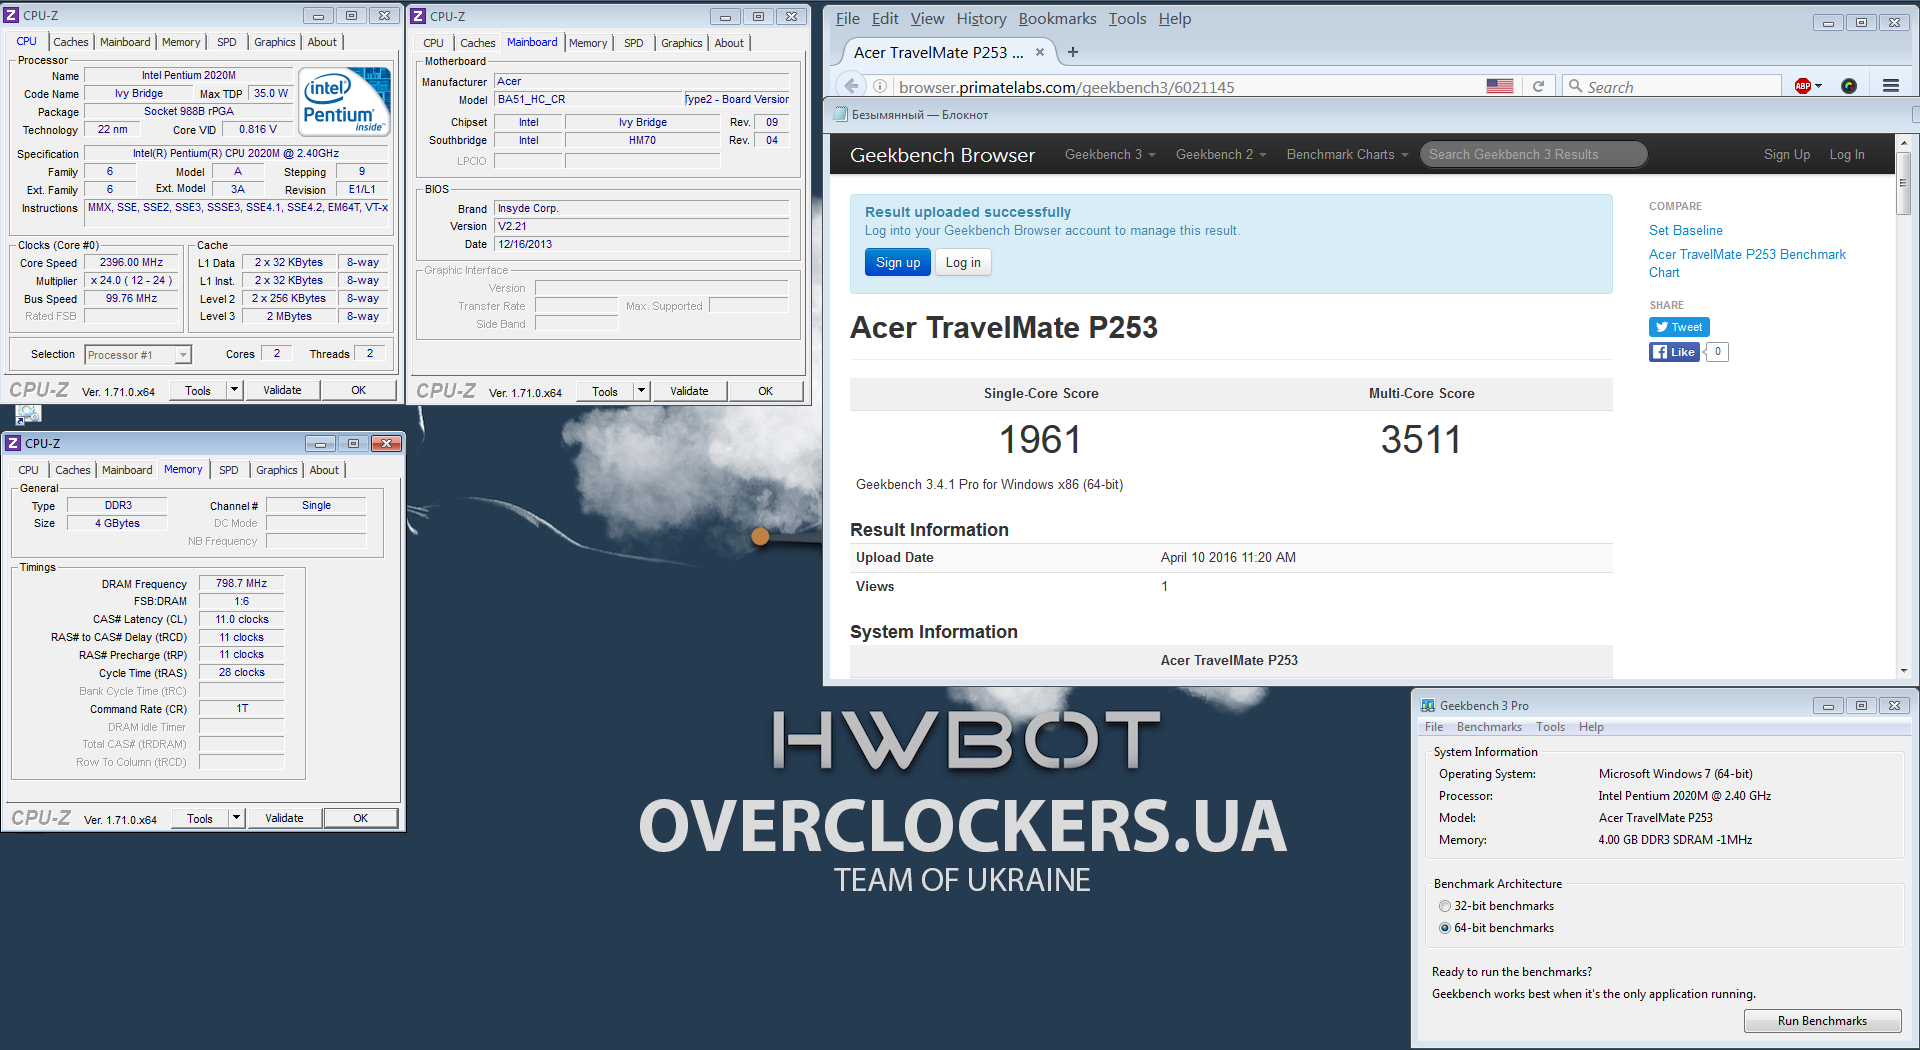The height and width of the screenshot is (1050, 1920).
Task: Switch to SPD tab in CPU-Z Mainboard window
Action: click(634, 43)
